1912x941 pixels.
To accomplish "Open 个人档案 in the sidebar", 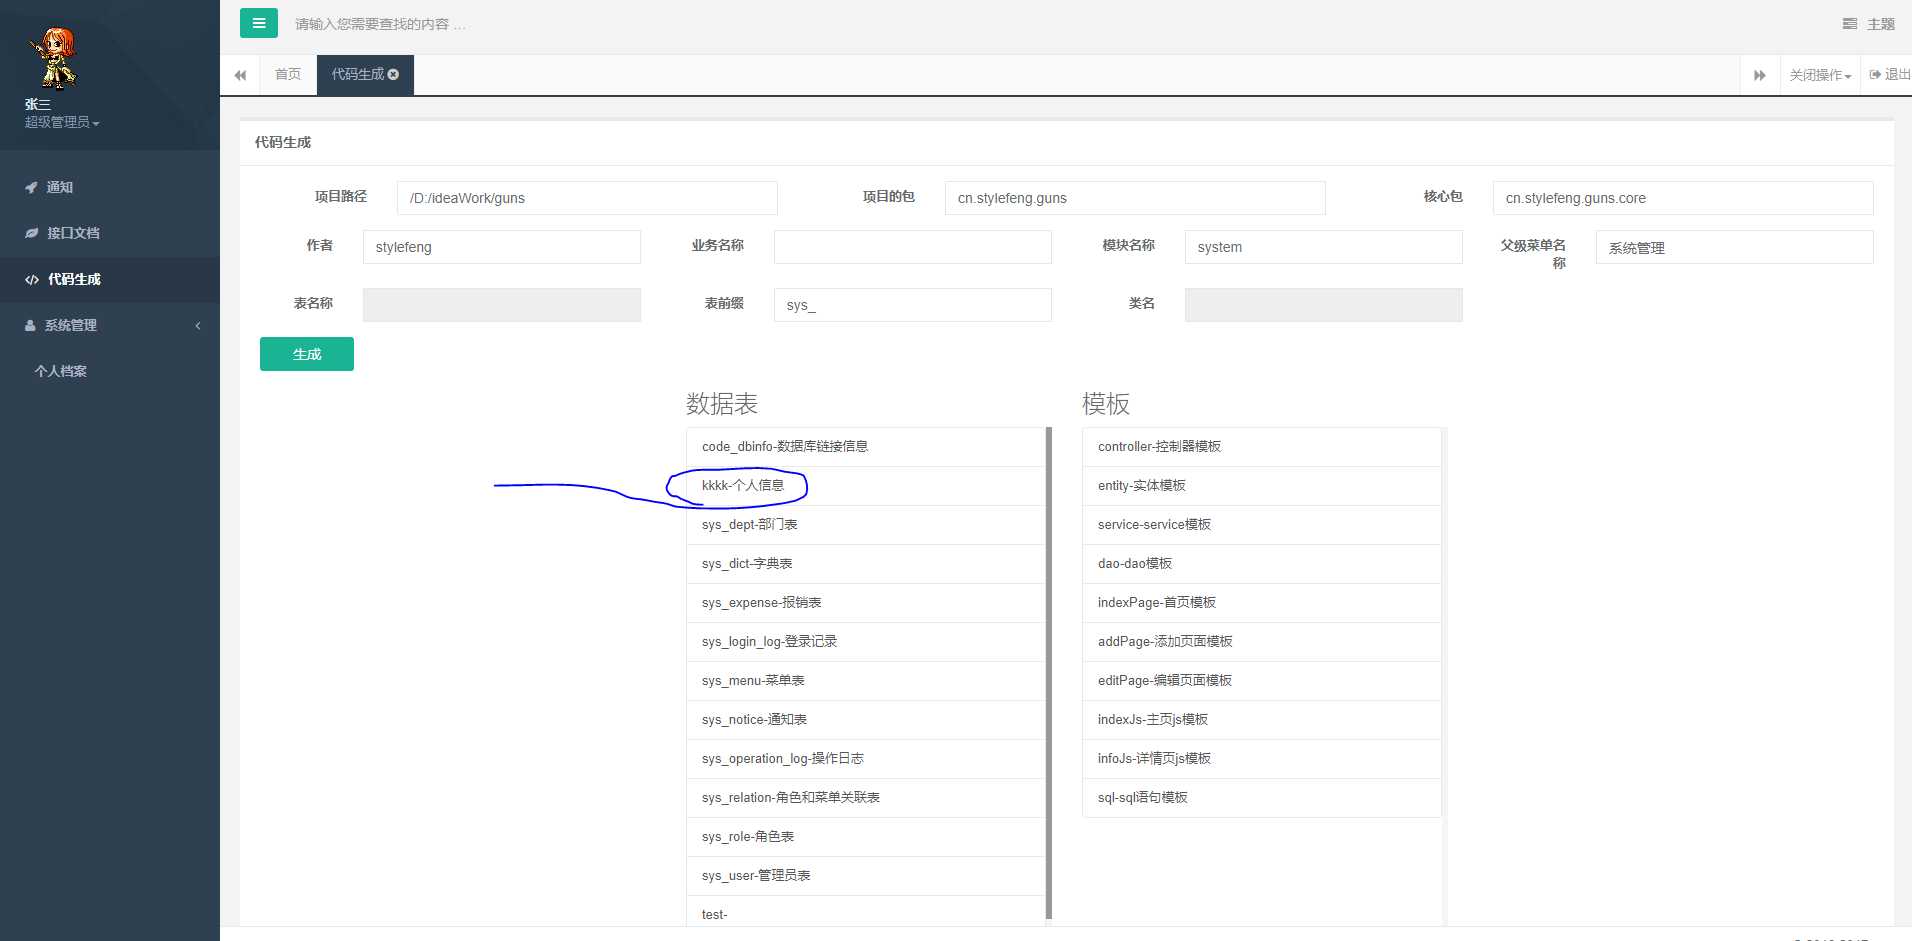I will [x=110, y=371].
